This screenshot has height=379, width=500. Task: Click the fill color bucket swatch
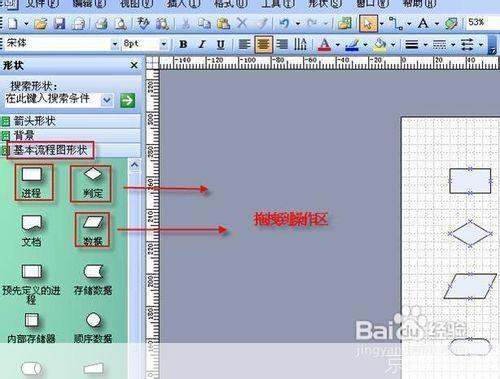pyautogui.click(x=380, y=45)
